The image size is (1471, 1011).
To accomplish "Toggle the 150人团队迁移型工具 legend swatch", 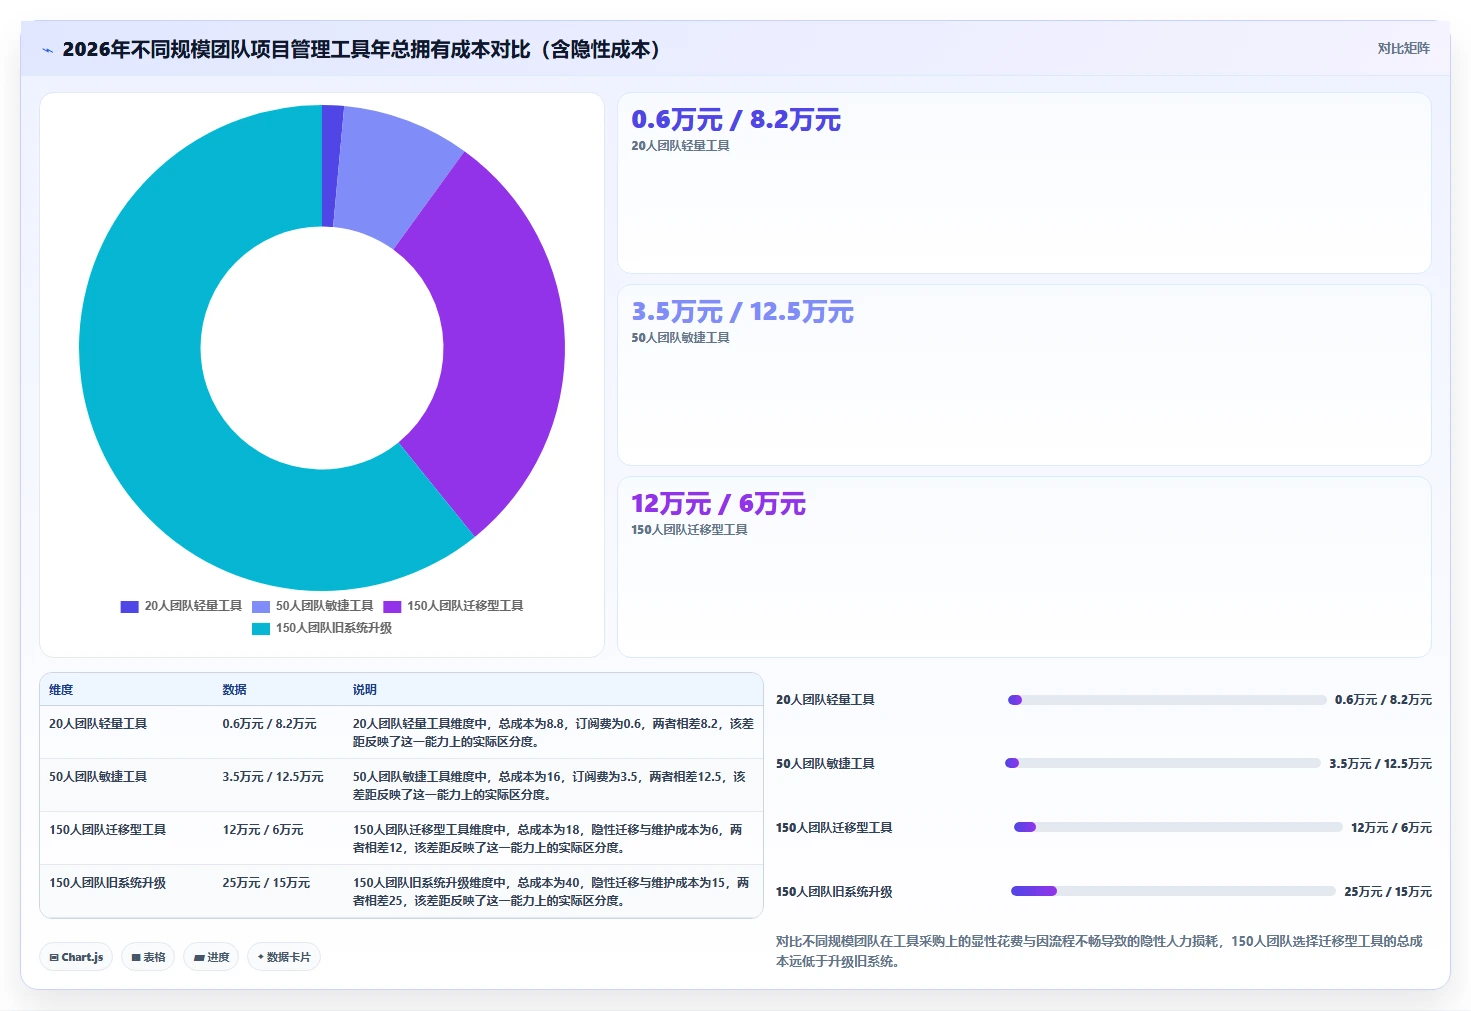I will pyautogui.click(x=392, y=606).
